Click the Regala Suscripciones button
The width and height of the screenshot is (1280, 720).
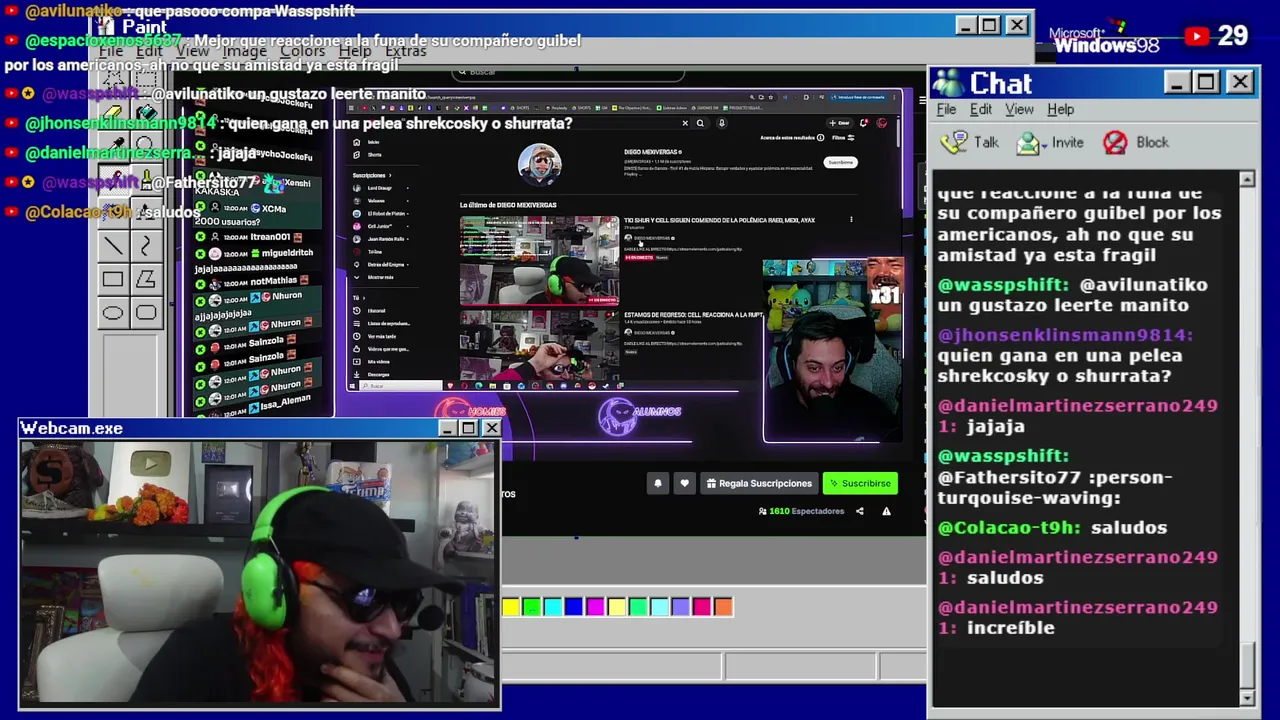759,483
